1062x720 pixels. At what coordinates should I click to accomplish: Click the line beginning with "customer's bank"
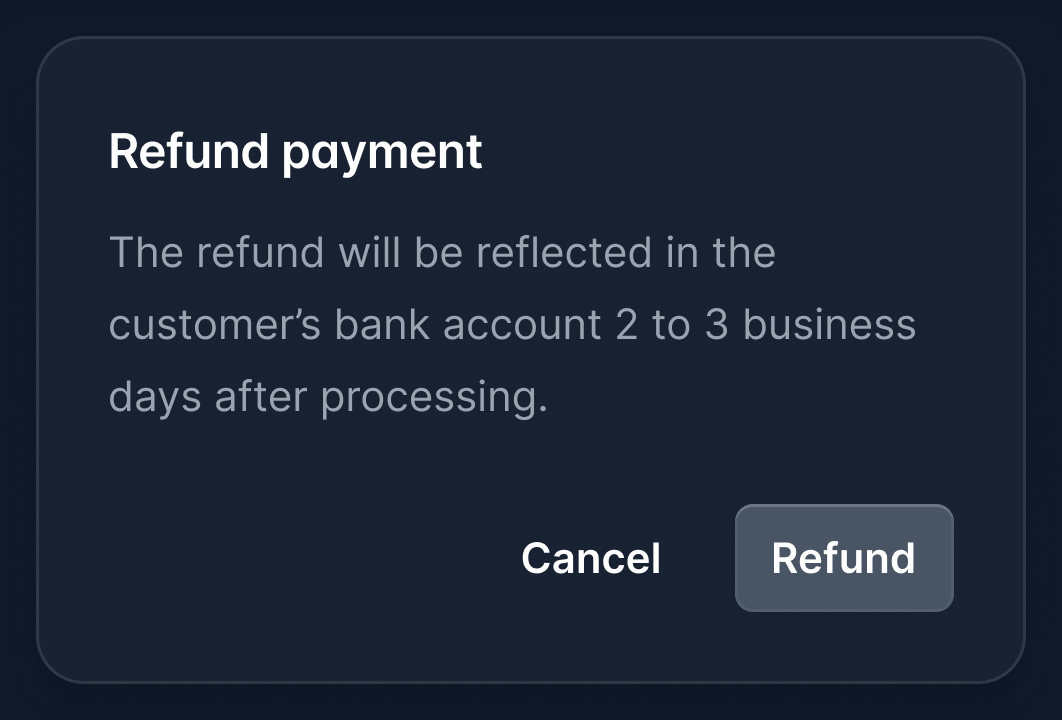click(x=511, y=325)
